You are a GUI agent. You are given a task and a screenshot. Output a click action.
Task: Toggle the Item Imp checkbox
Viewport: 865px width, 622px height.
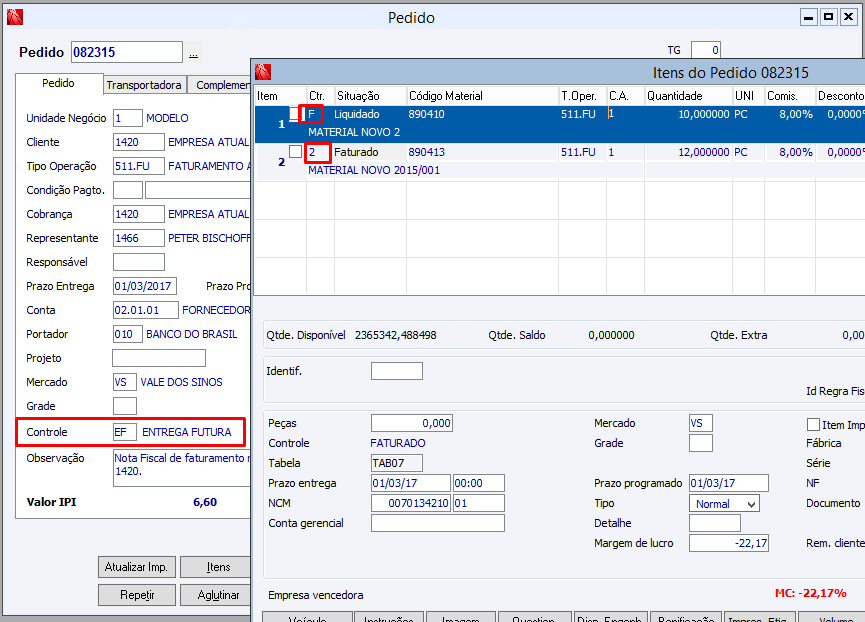(813, 425)
